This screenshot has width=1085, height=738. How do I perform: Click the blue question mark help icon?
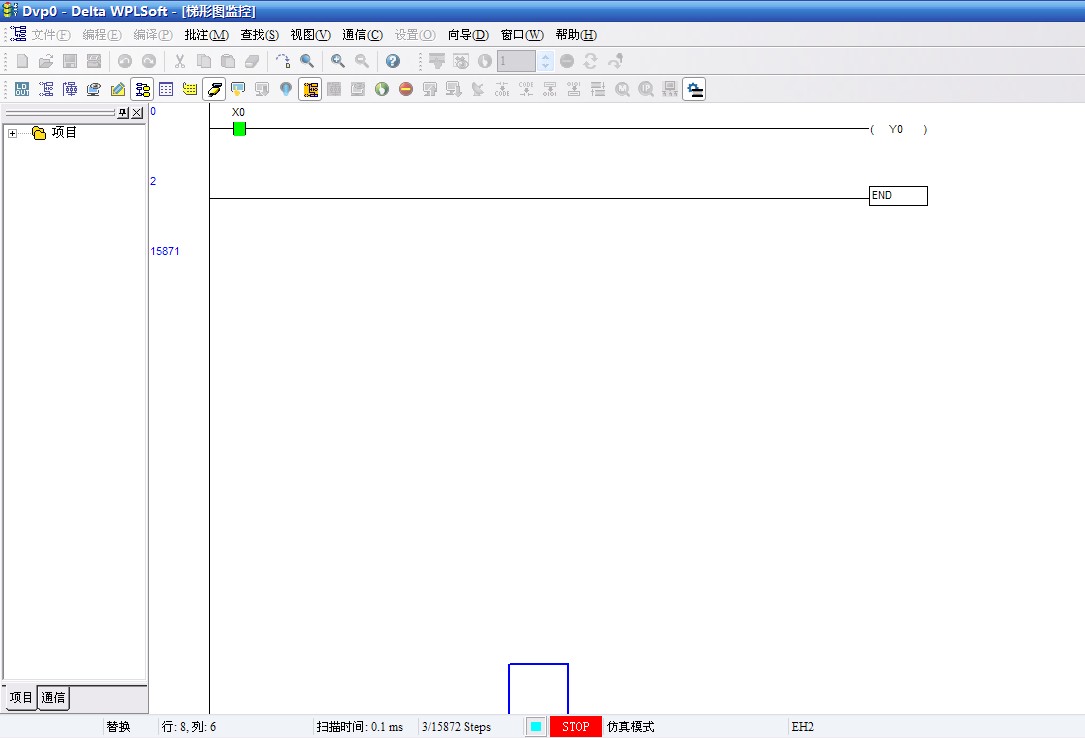pos(393,61)
